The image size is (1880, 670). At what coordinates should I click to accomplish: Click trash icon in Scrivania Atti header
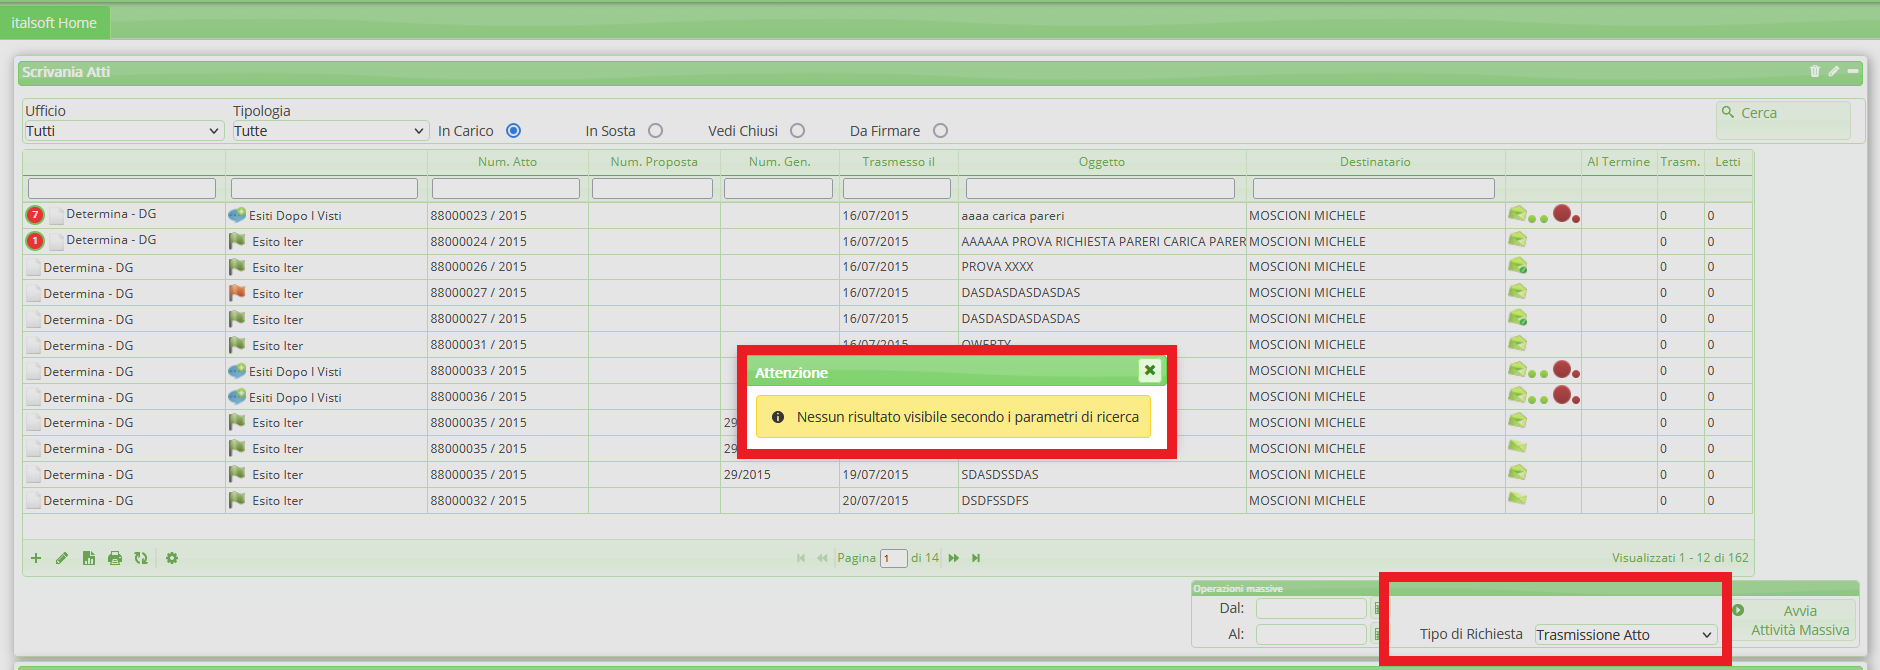(1815, 71)
